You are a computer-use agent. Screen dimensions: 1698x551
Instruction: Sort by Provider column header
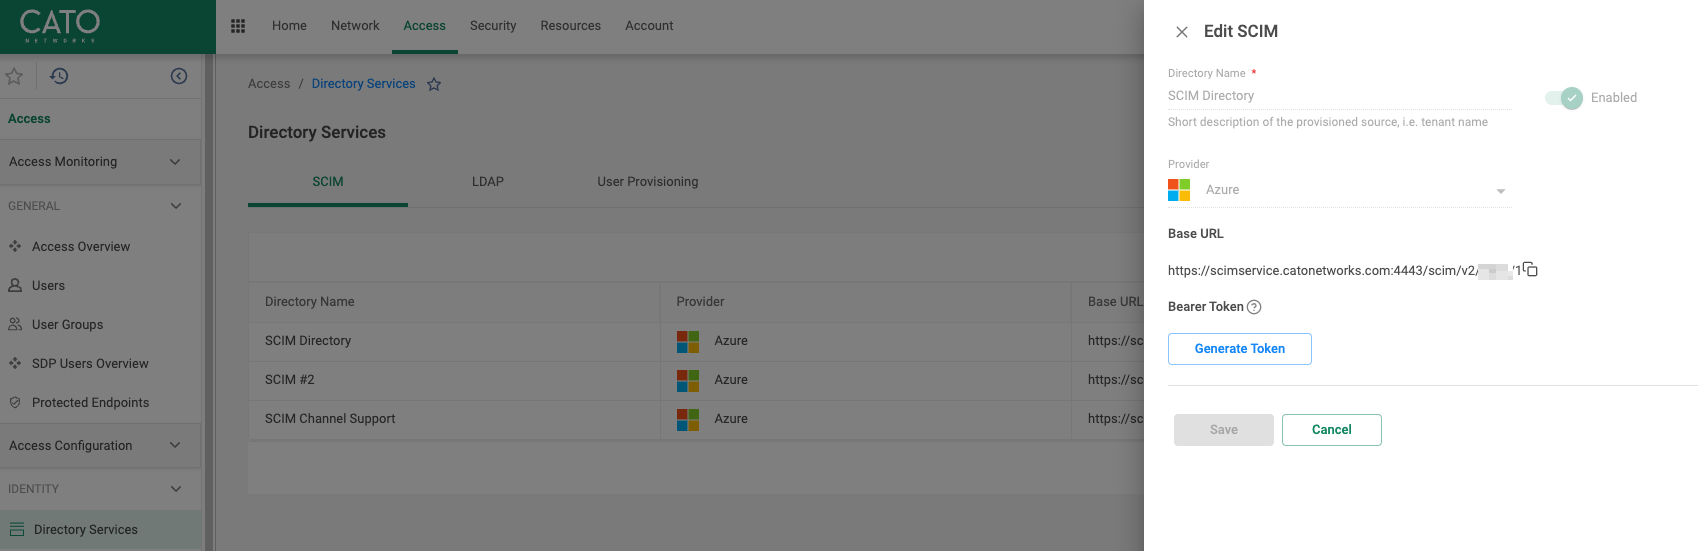pos(700,302)
